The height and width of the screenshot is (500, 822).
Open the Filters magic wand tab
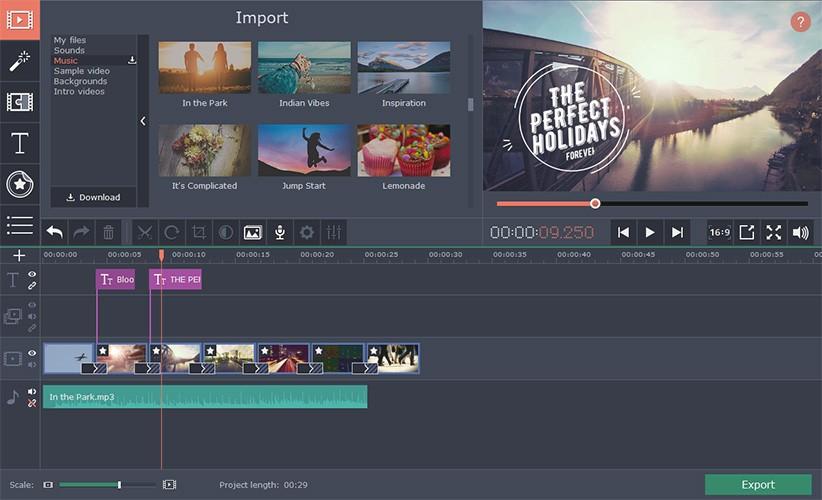pyautogui.click(x=19, y=62)
